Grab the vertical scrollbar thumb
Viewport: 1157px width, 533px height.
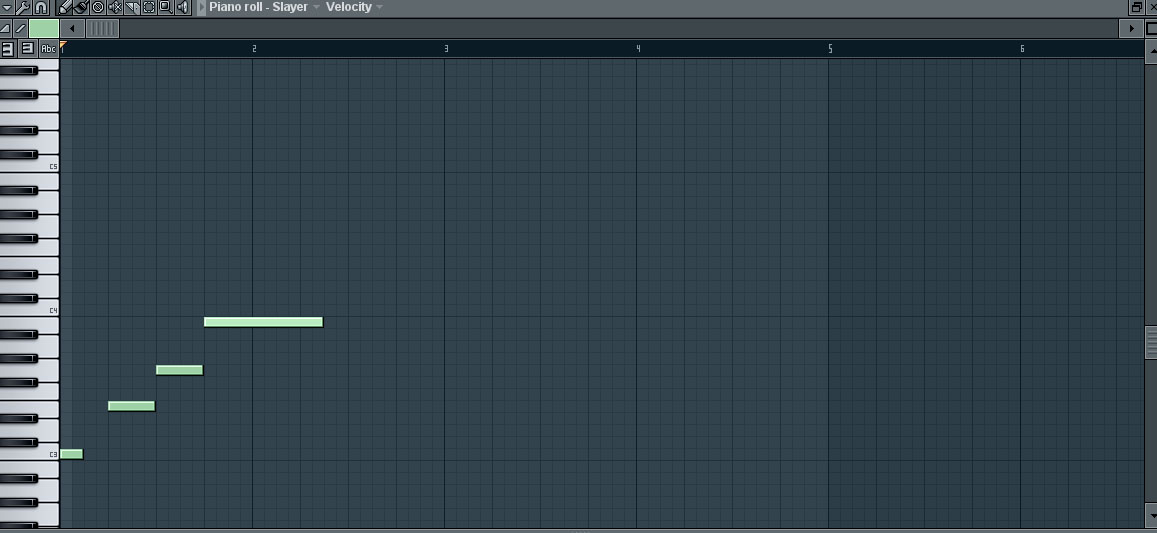1150,343
